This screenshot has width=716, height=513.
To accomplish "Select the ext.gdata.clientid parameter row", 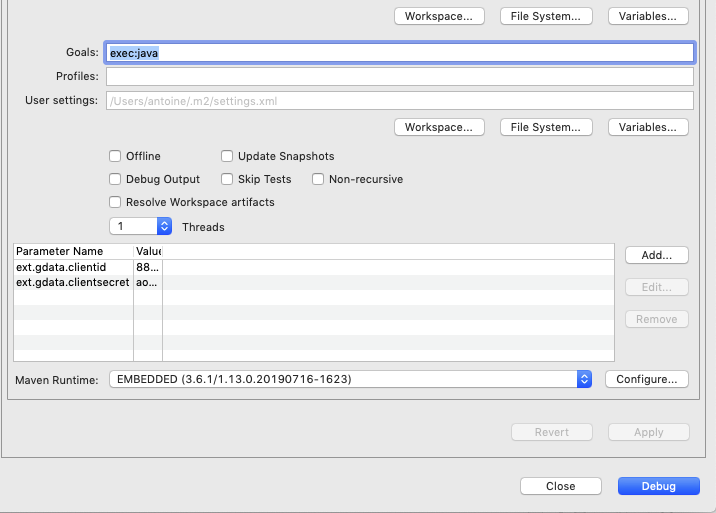I will (74, 267).
